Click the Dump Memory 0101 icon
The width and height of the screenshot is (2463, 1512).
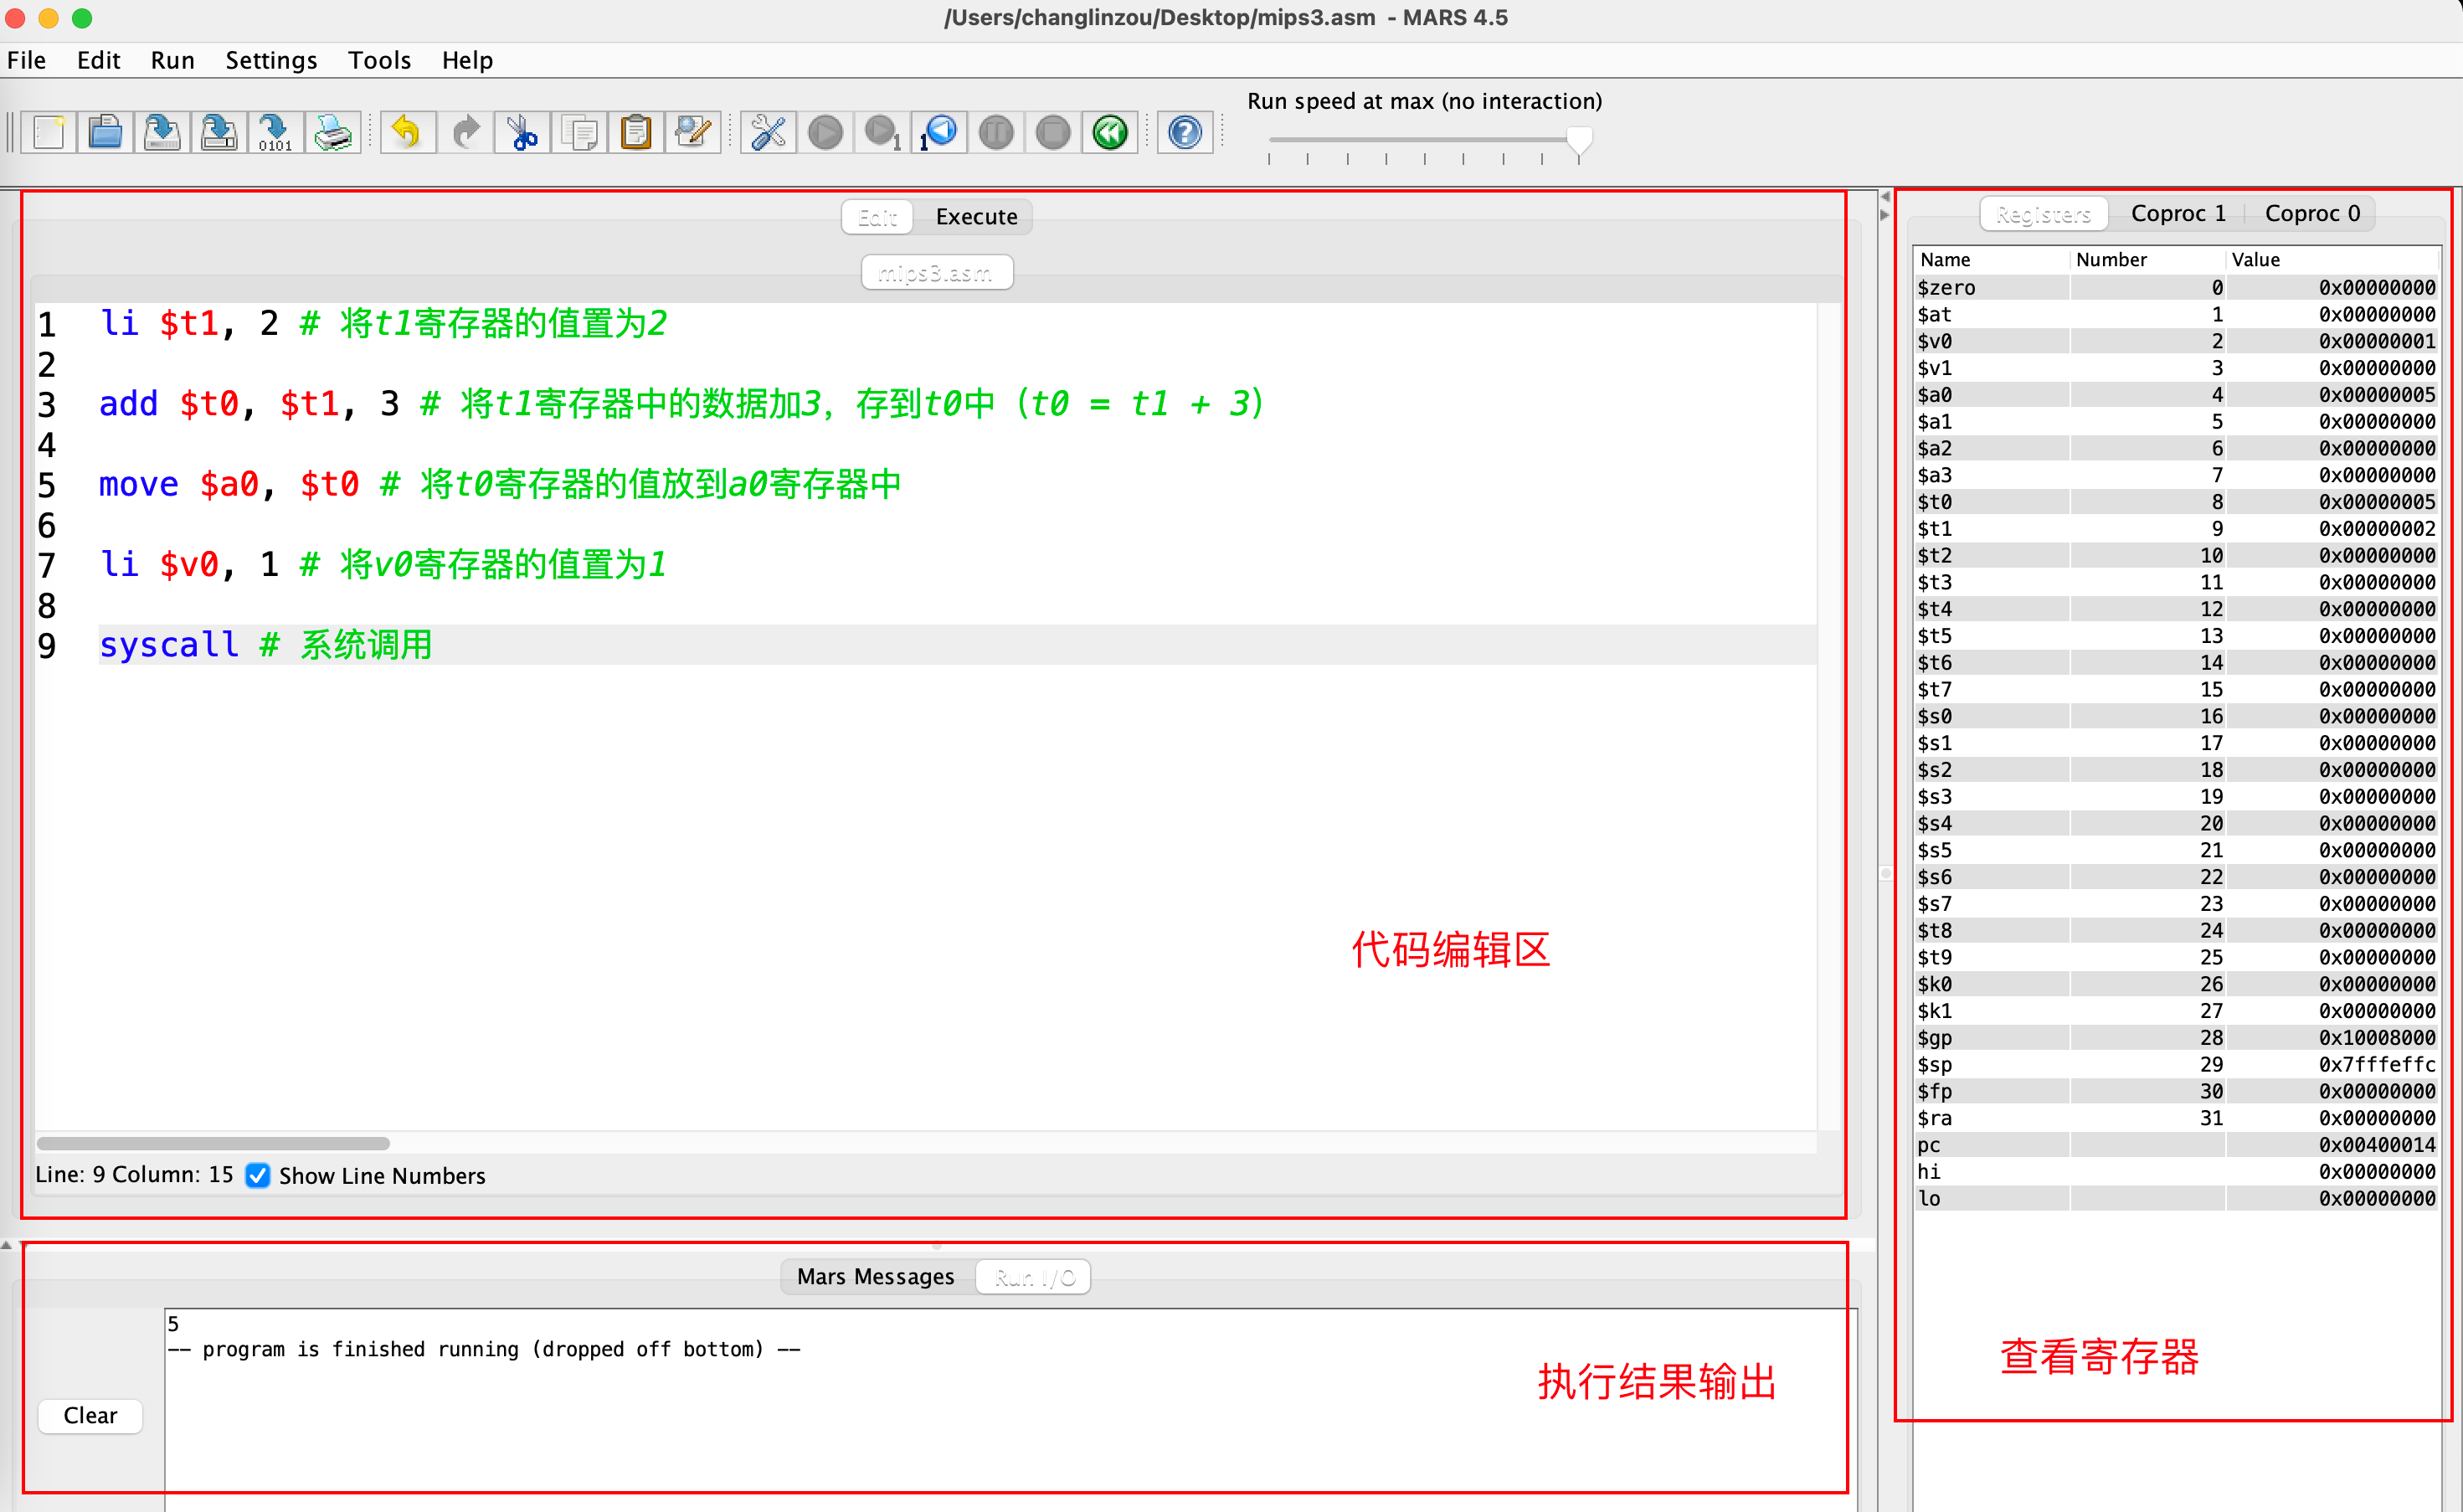tap(275, 132)
